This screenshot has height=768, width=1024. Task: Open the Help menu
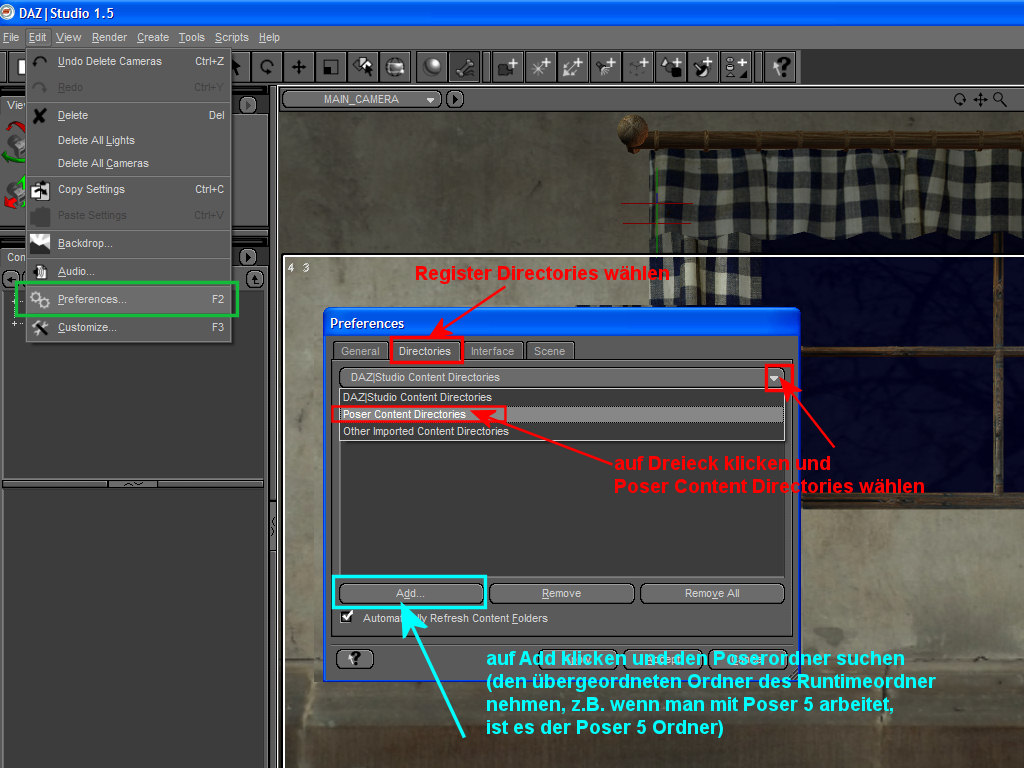(x=269, y=37)
